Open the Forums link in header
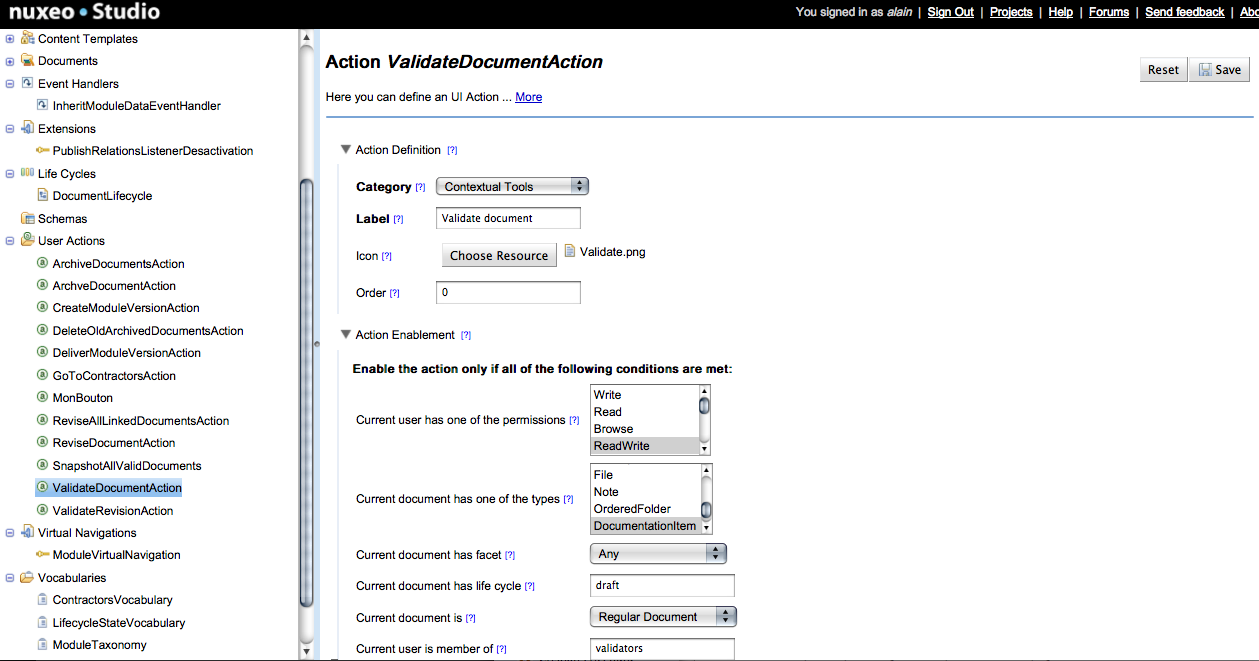The width and height of the screenshot is (1259, 661). coord(1109,12)
